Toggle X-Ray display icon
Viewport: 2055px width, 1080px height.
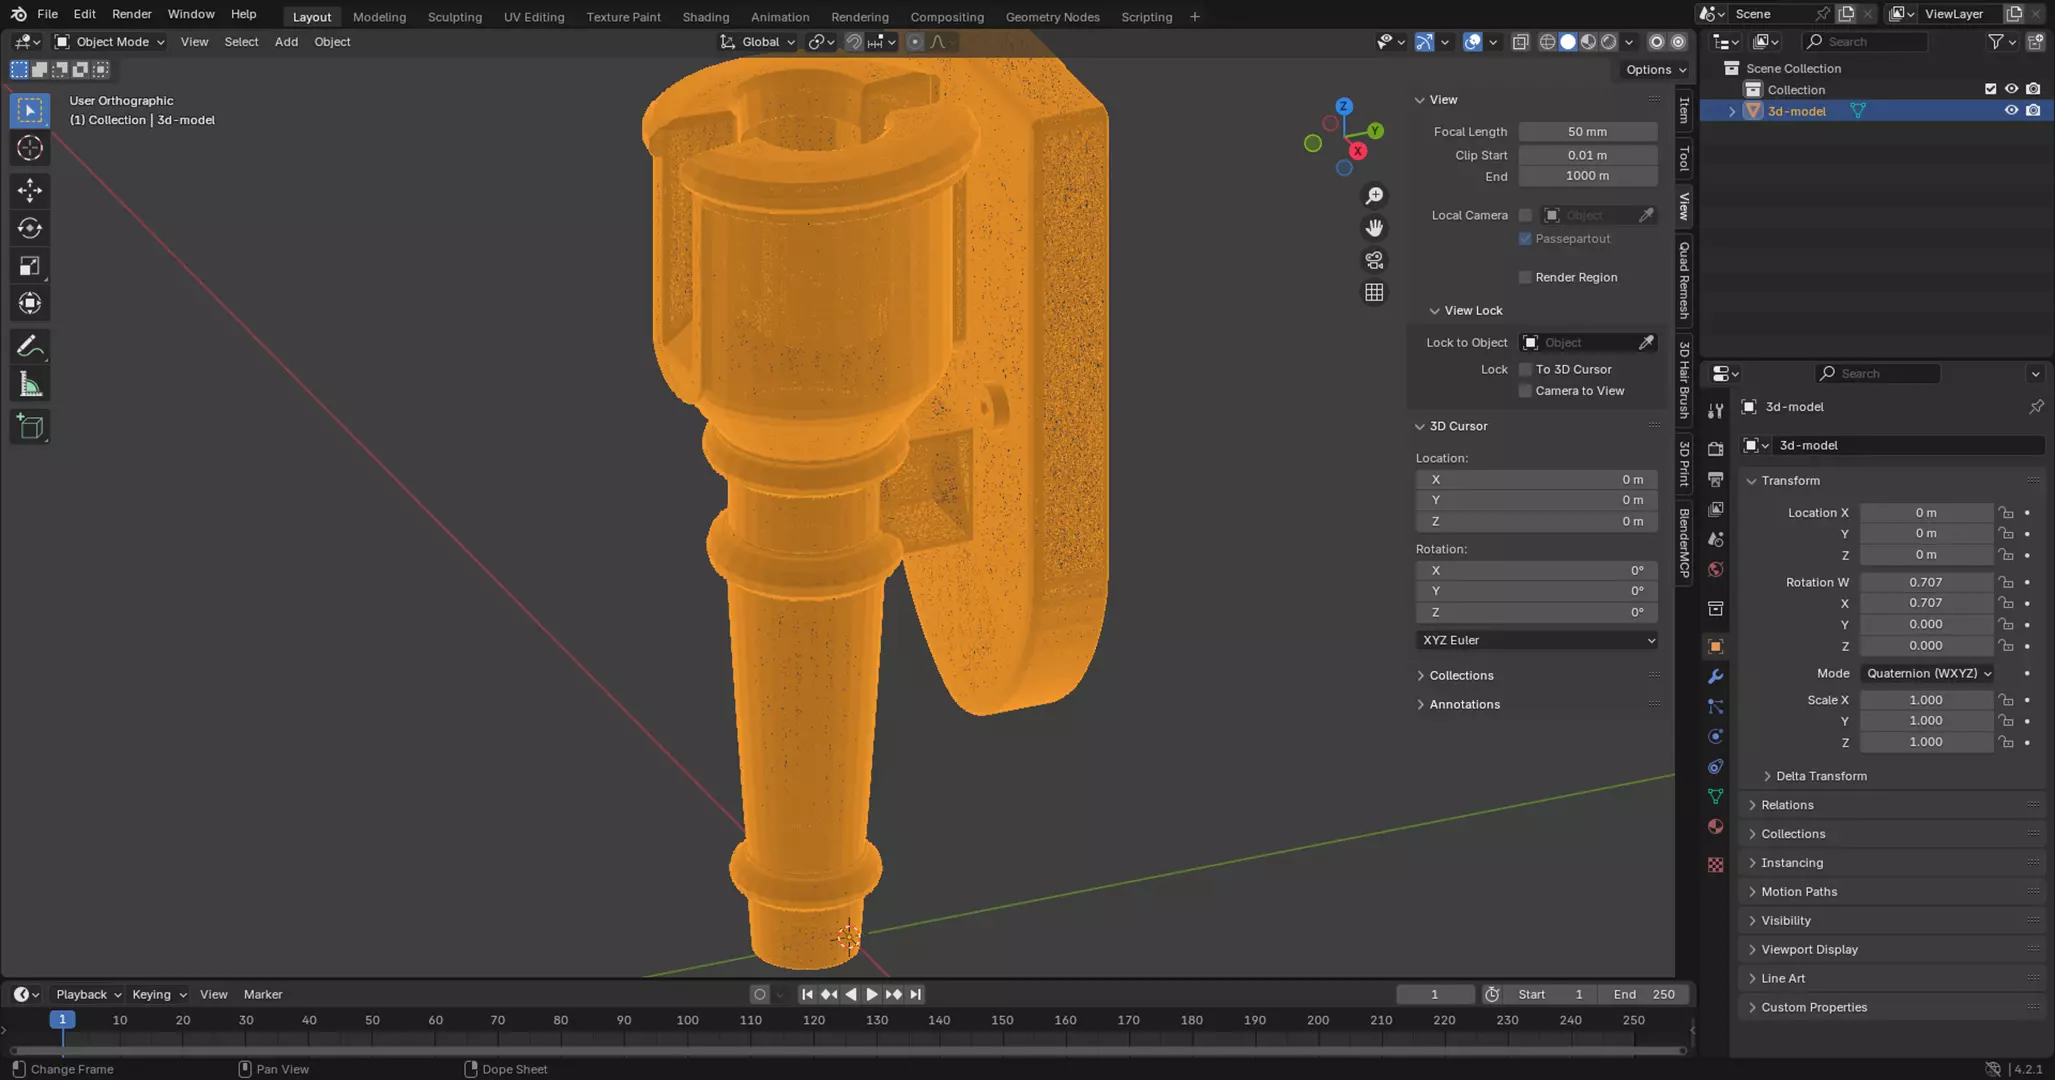[x=1520, y=42]
